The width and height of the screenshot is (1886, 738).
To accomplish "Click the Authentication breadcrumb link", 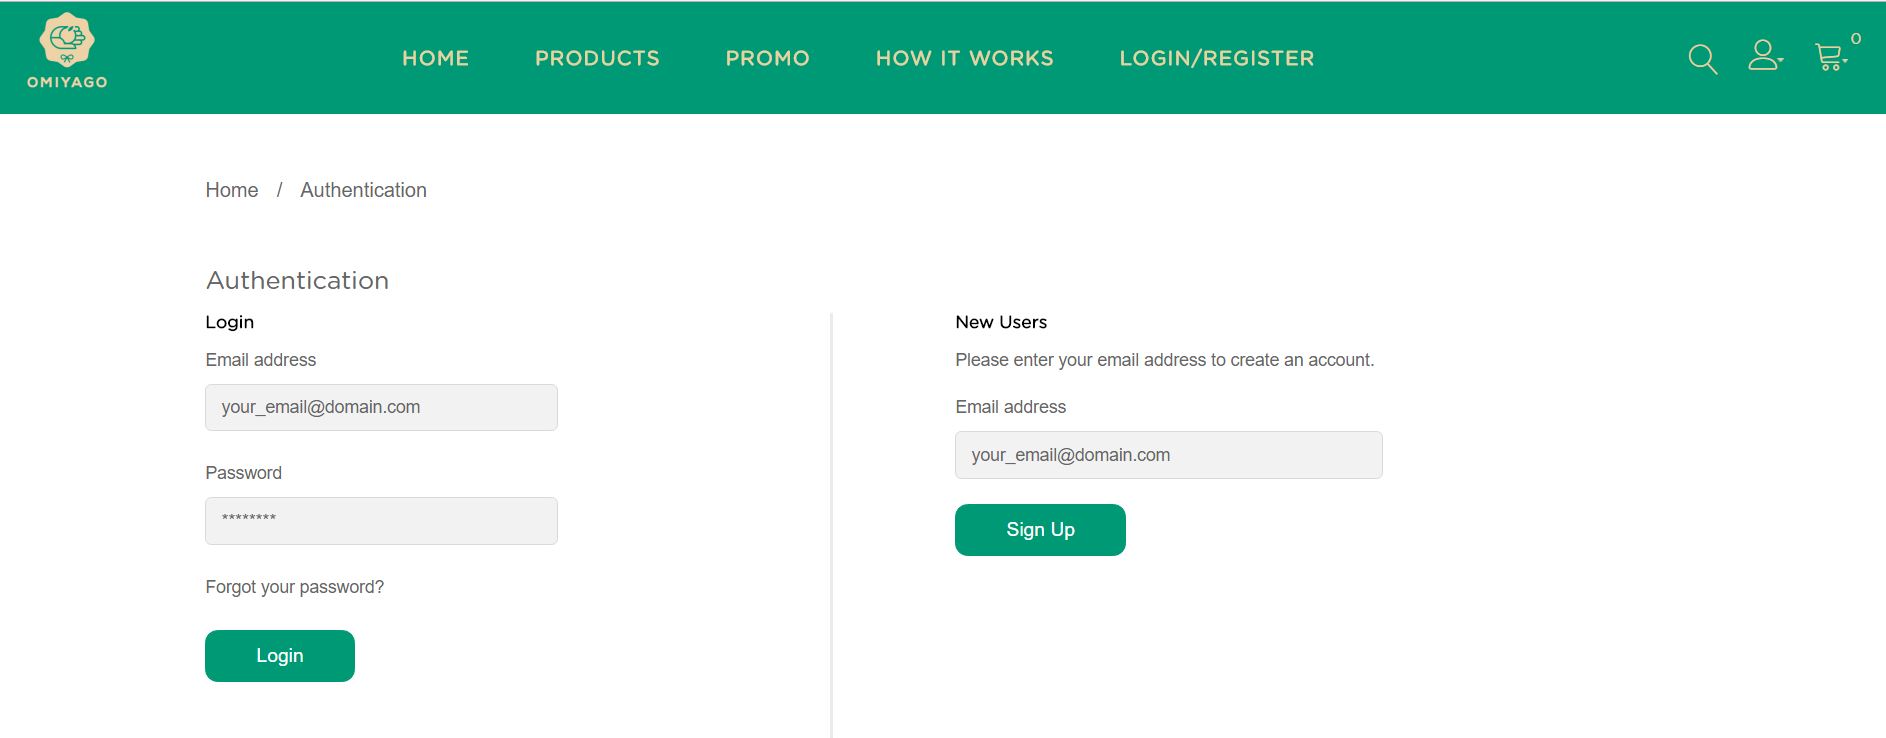I will click(x=363, y=190).
